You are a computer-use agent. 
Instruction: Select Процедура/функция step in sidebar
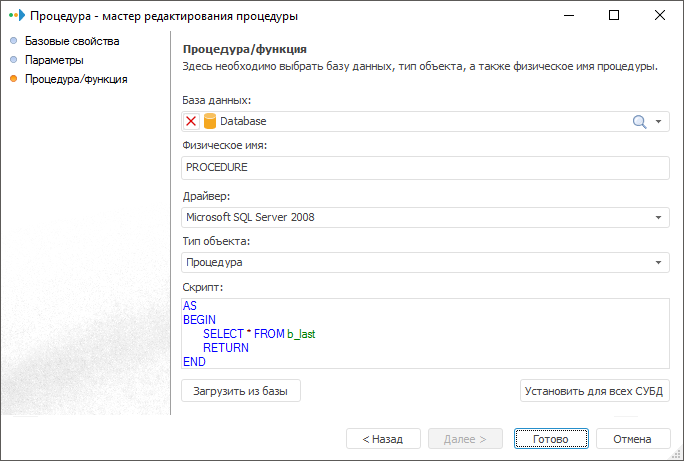76,78
